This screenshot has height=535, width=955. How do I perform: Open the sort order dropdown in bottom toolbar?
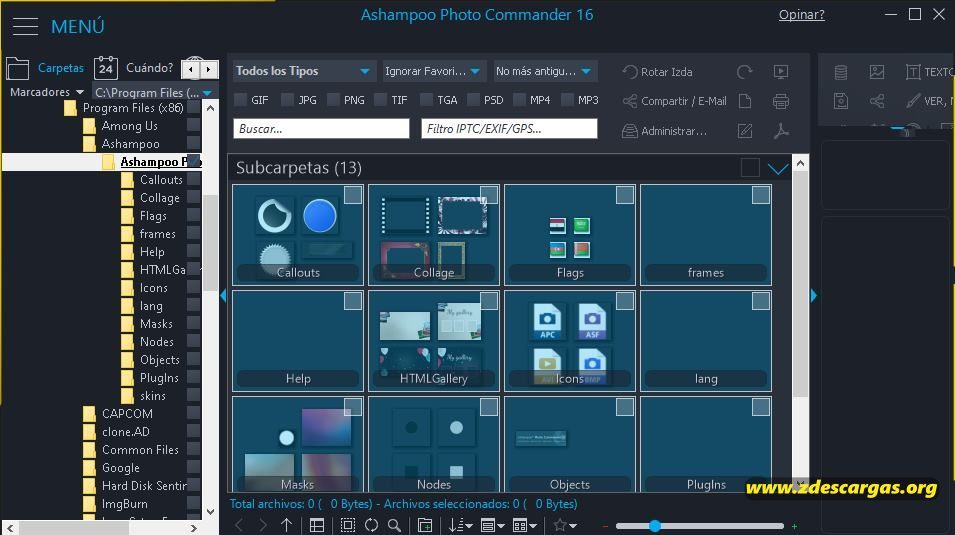[x=460, y=525]
